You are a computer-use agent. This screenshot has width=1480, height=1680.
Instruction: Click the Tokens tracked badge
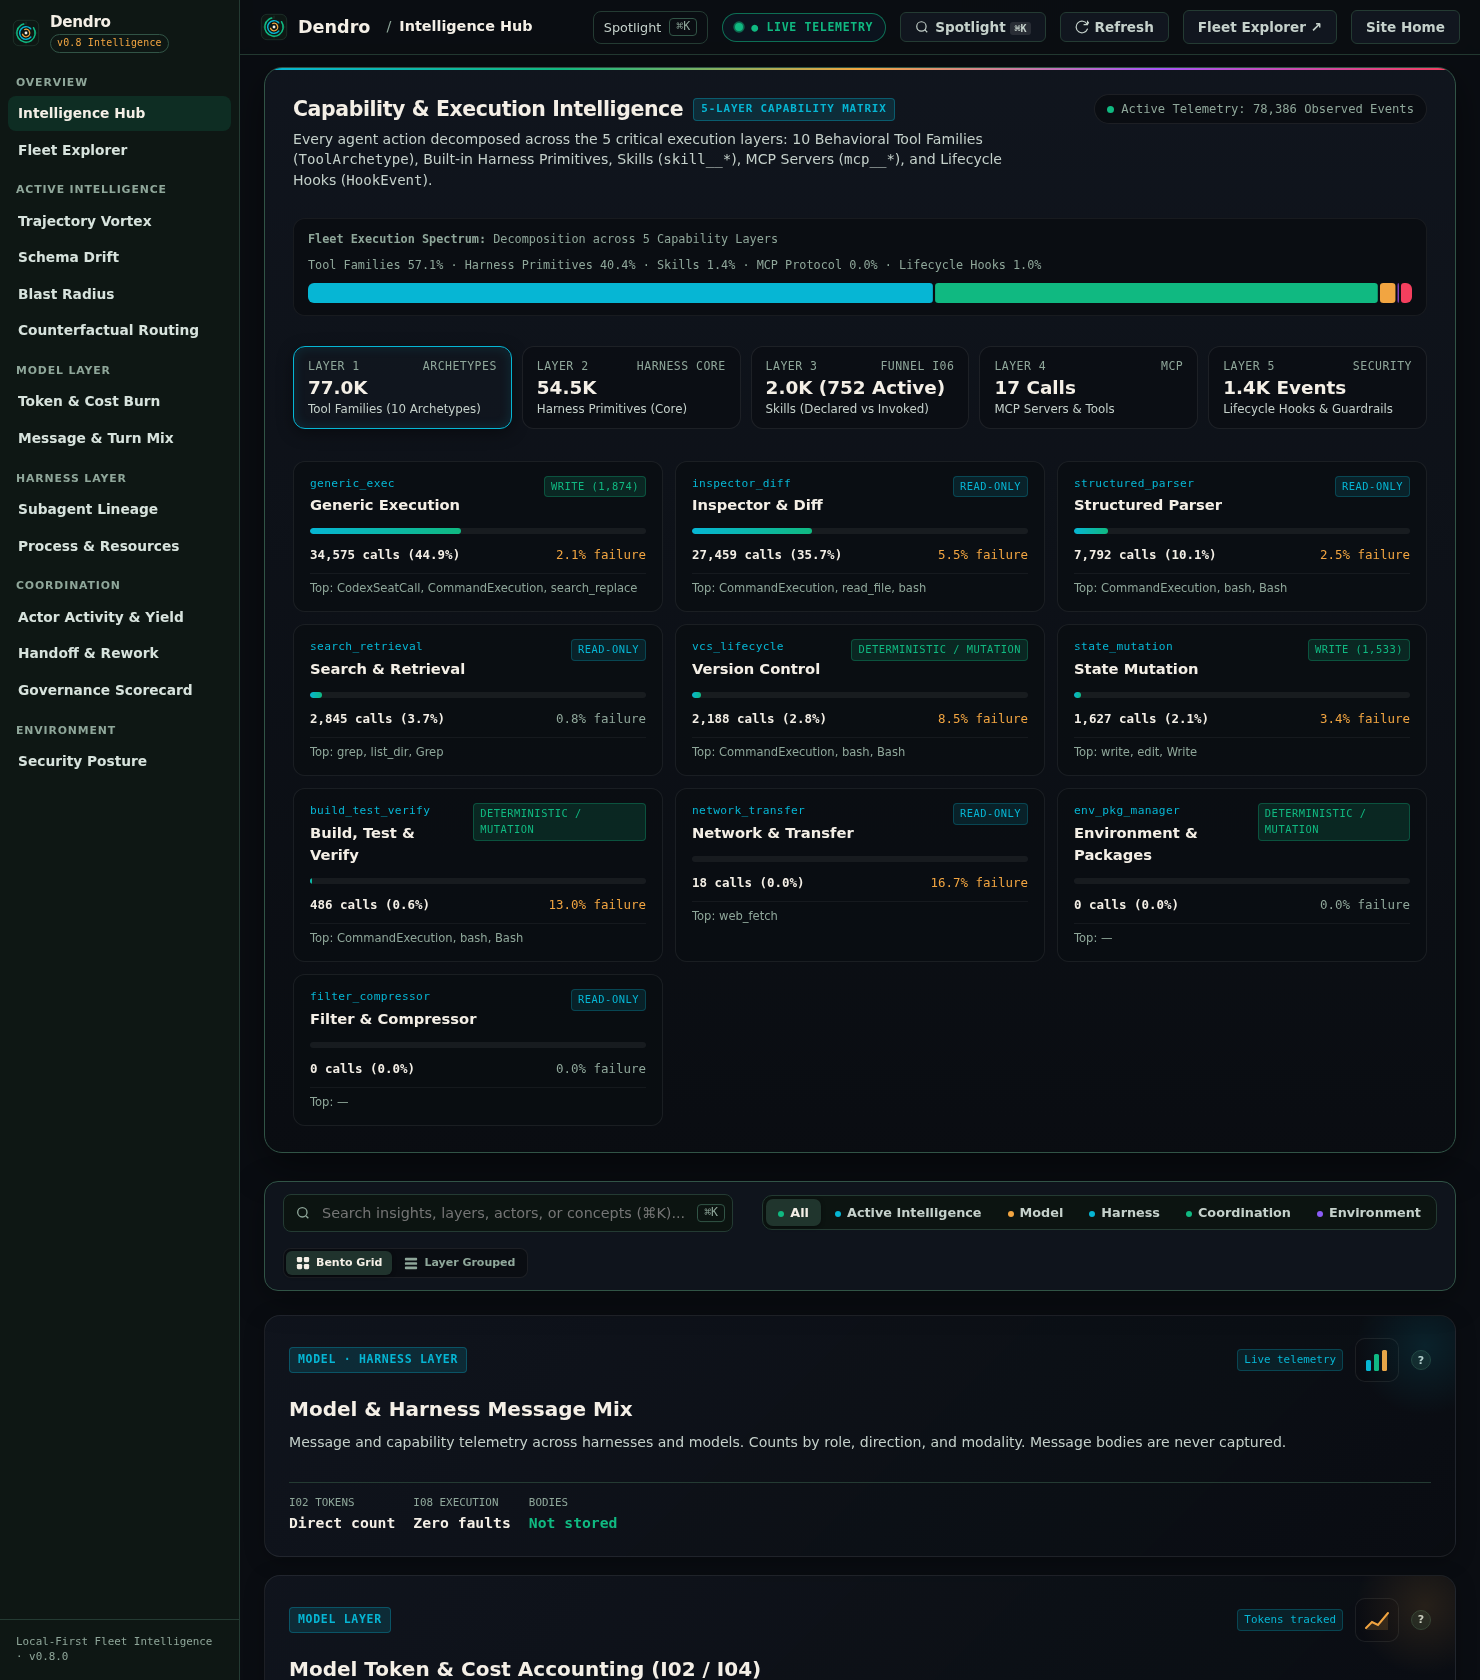[1290, 1620]
